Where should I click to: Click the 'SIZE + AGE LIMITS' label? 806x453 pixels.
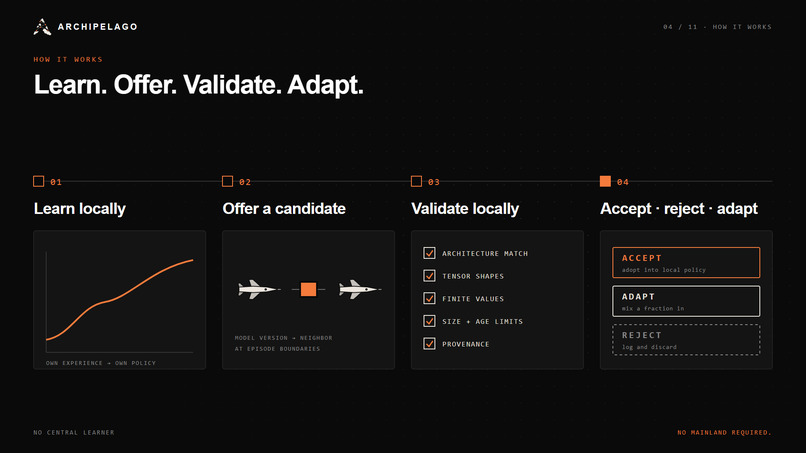coord(482,321)
